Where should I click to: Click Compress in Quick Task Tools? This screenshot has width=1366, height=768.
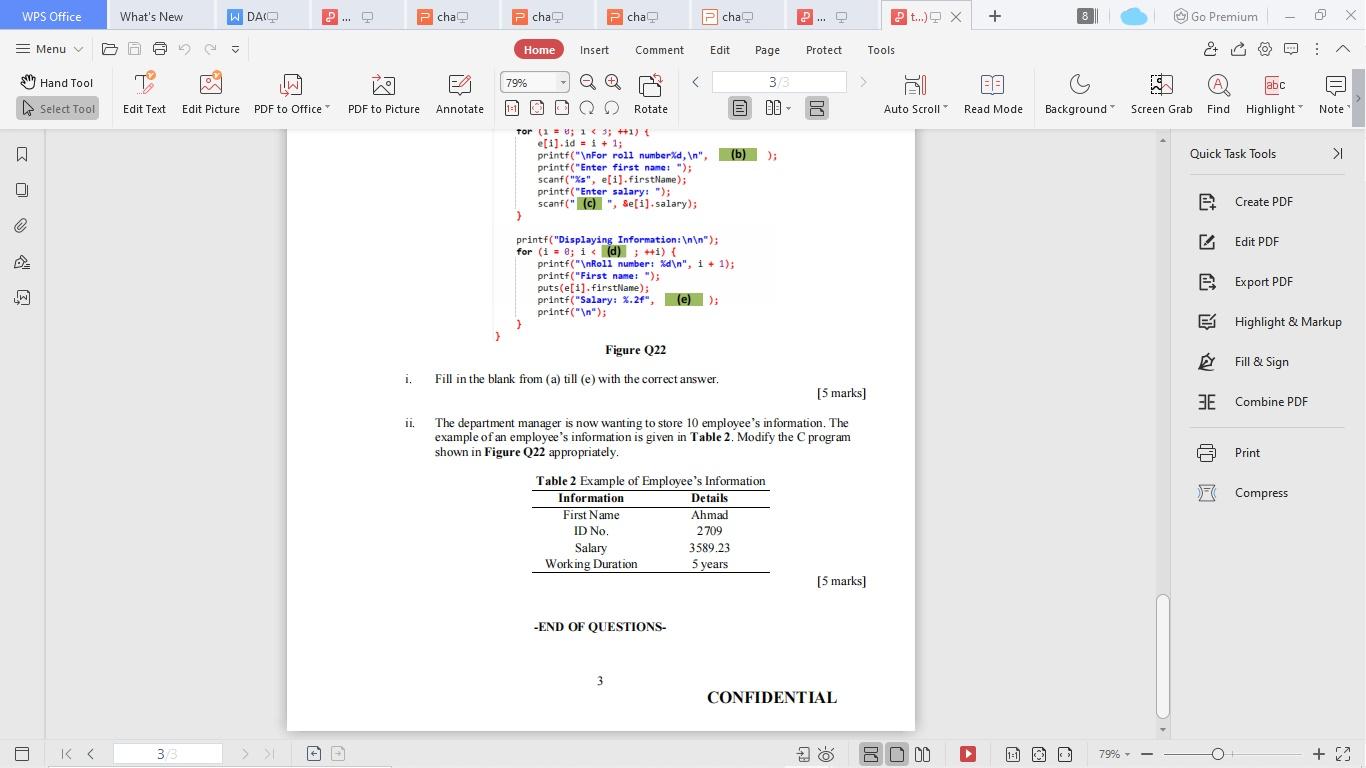[x=1261, y=492]
